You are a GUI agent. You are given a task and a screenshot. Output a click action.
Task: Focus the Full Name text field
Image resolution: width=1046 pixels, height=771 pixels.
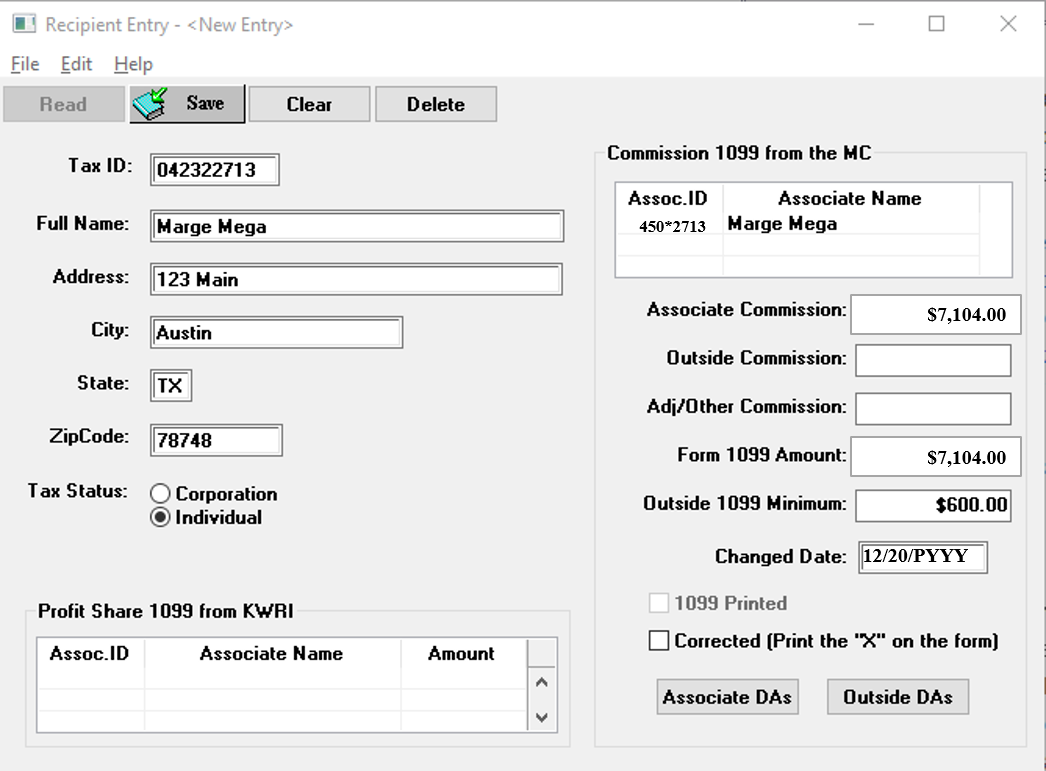coord(357,227)
